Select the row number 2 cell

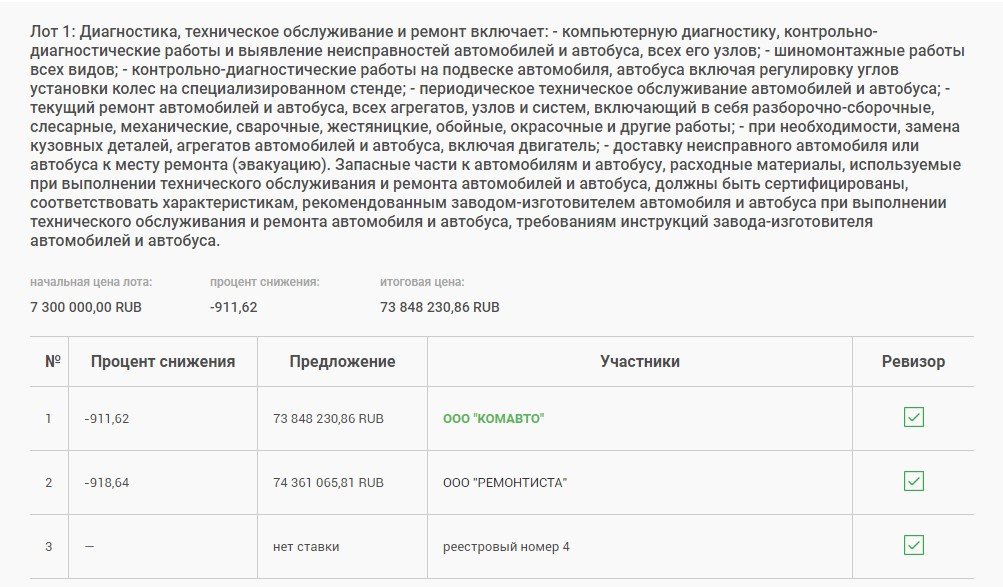pos(48,482)
